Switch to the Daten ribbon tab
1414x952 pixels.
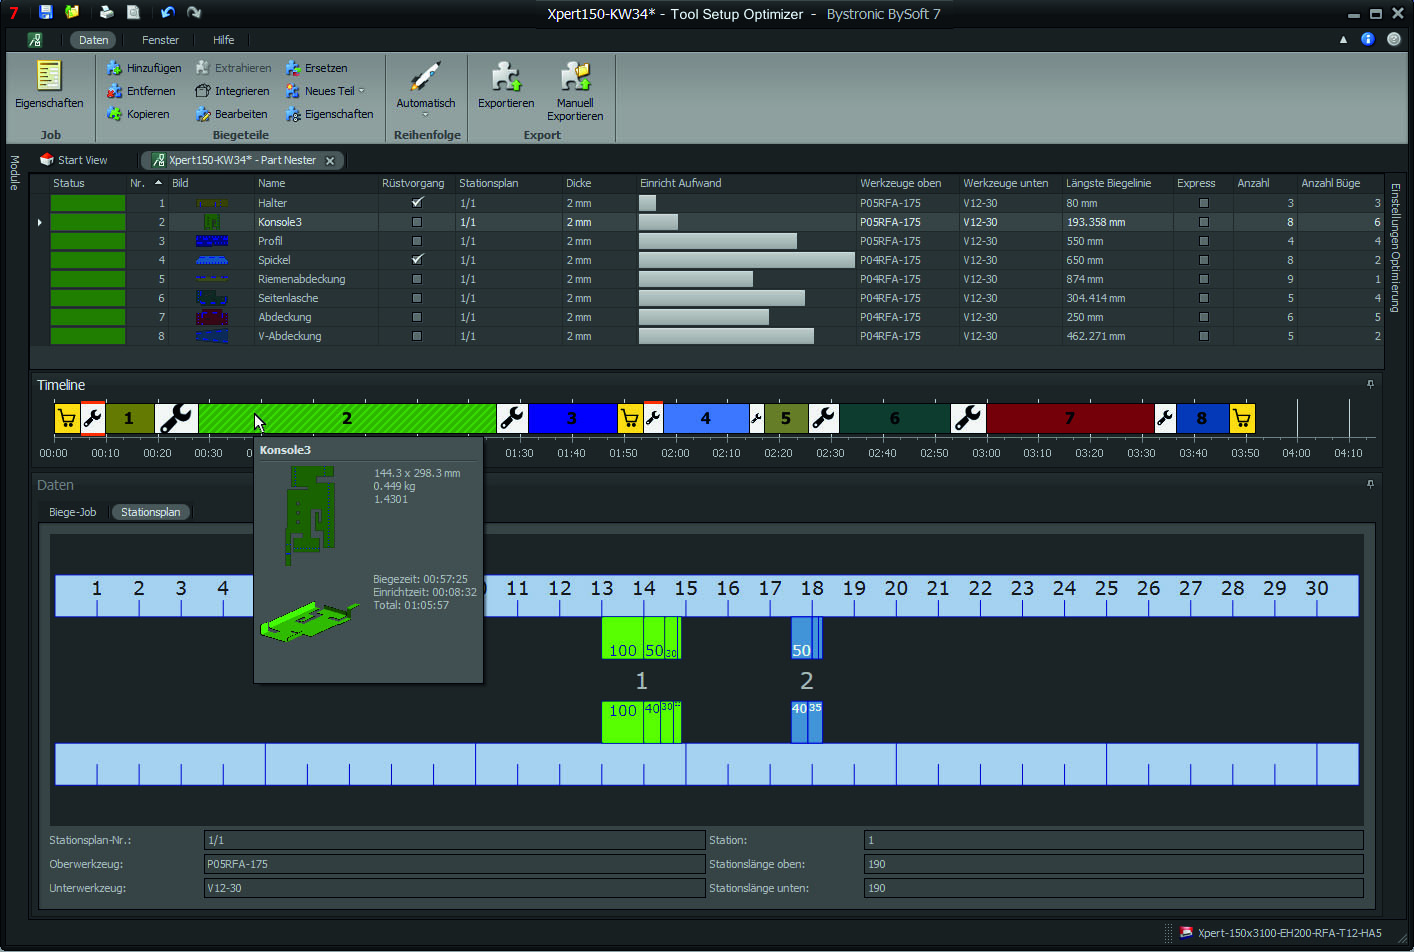[93, 40]
